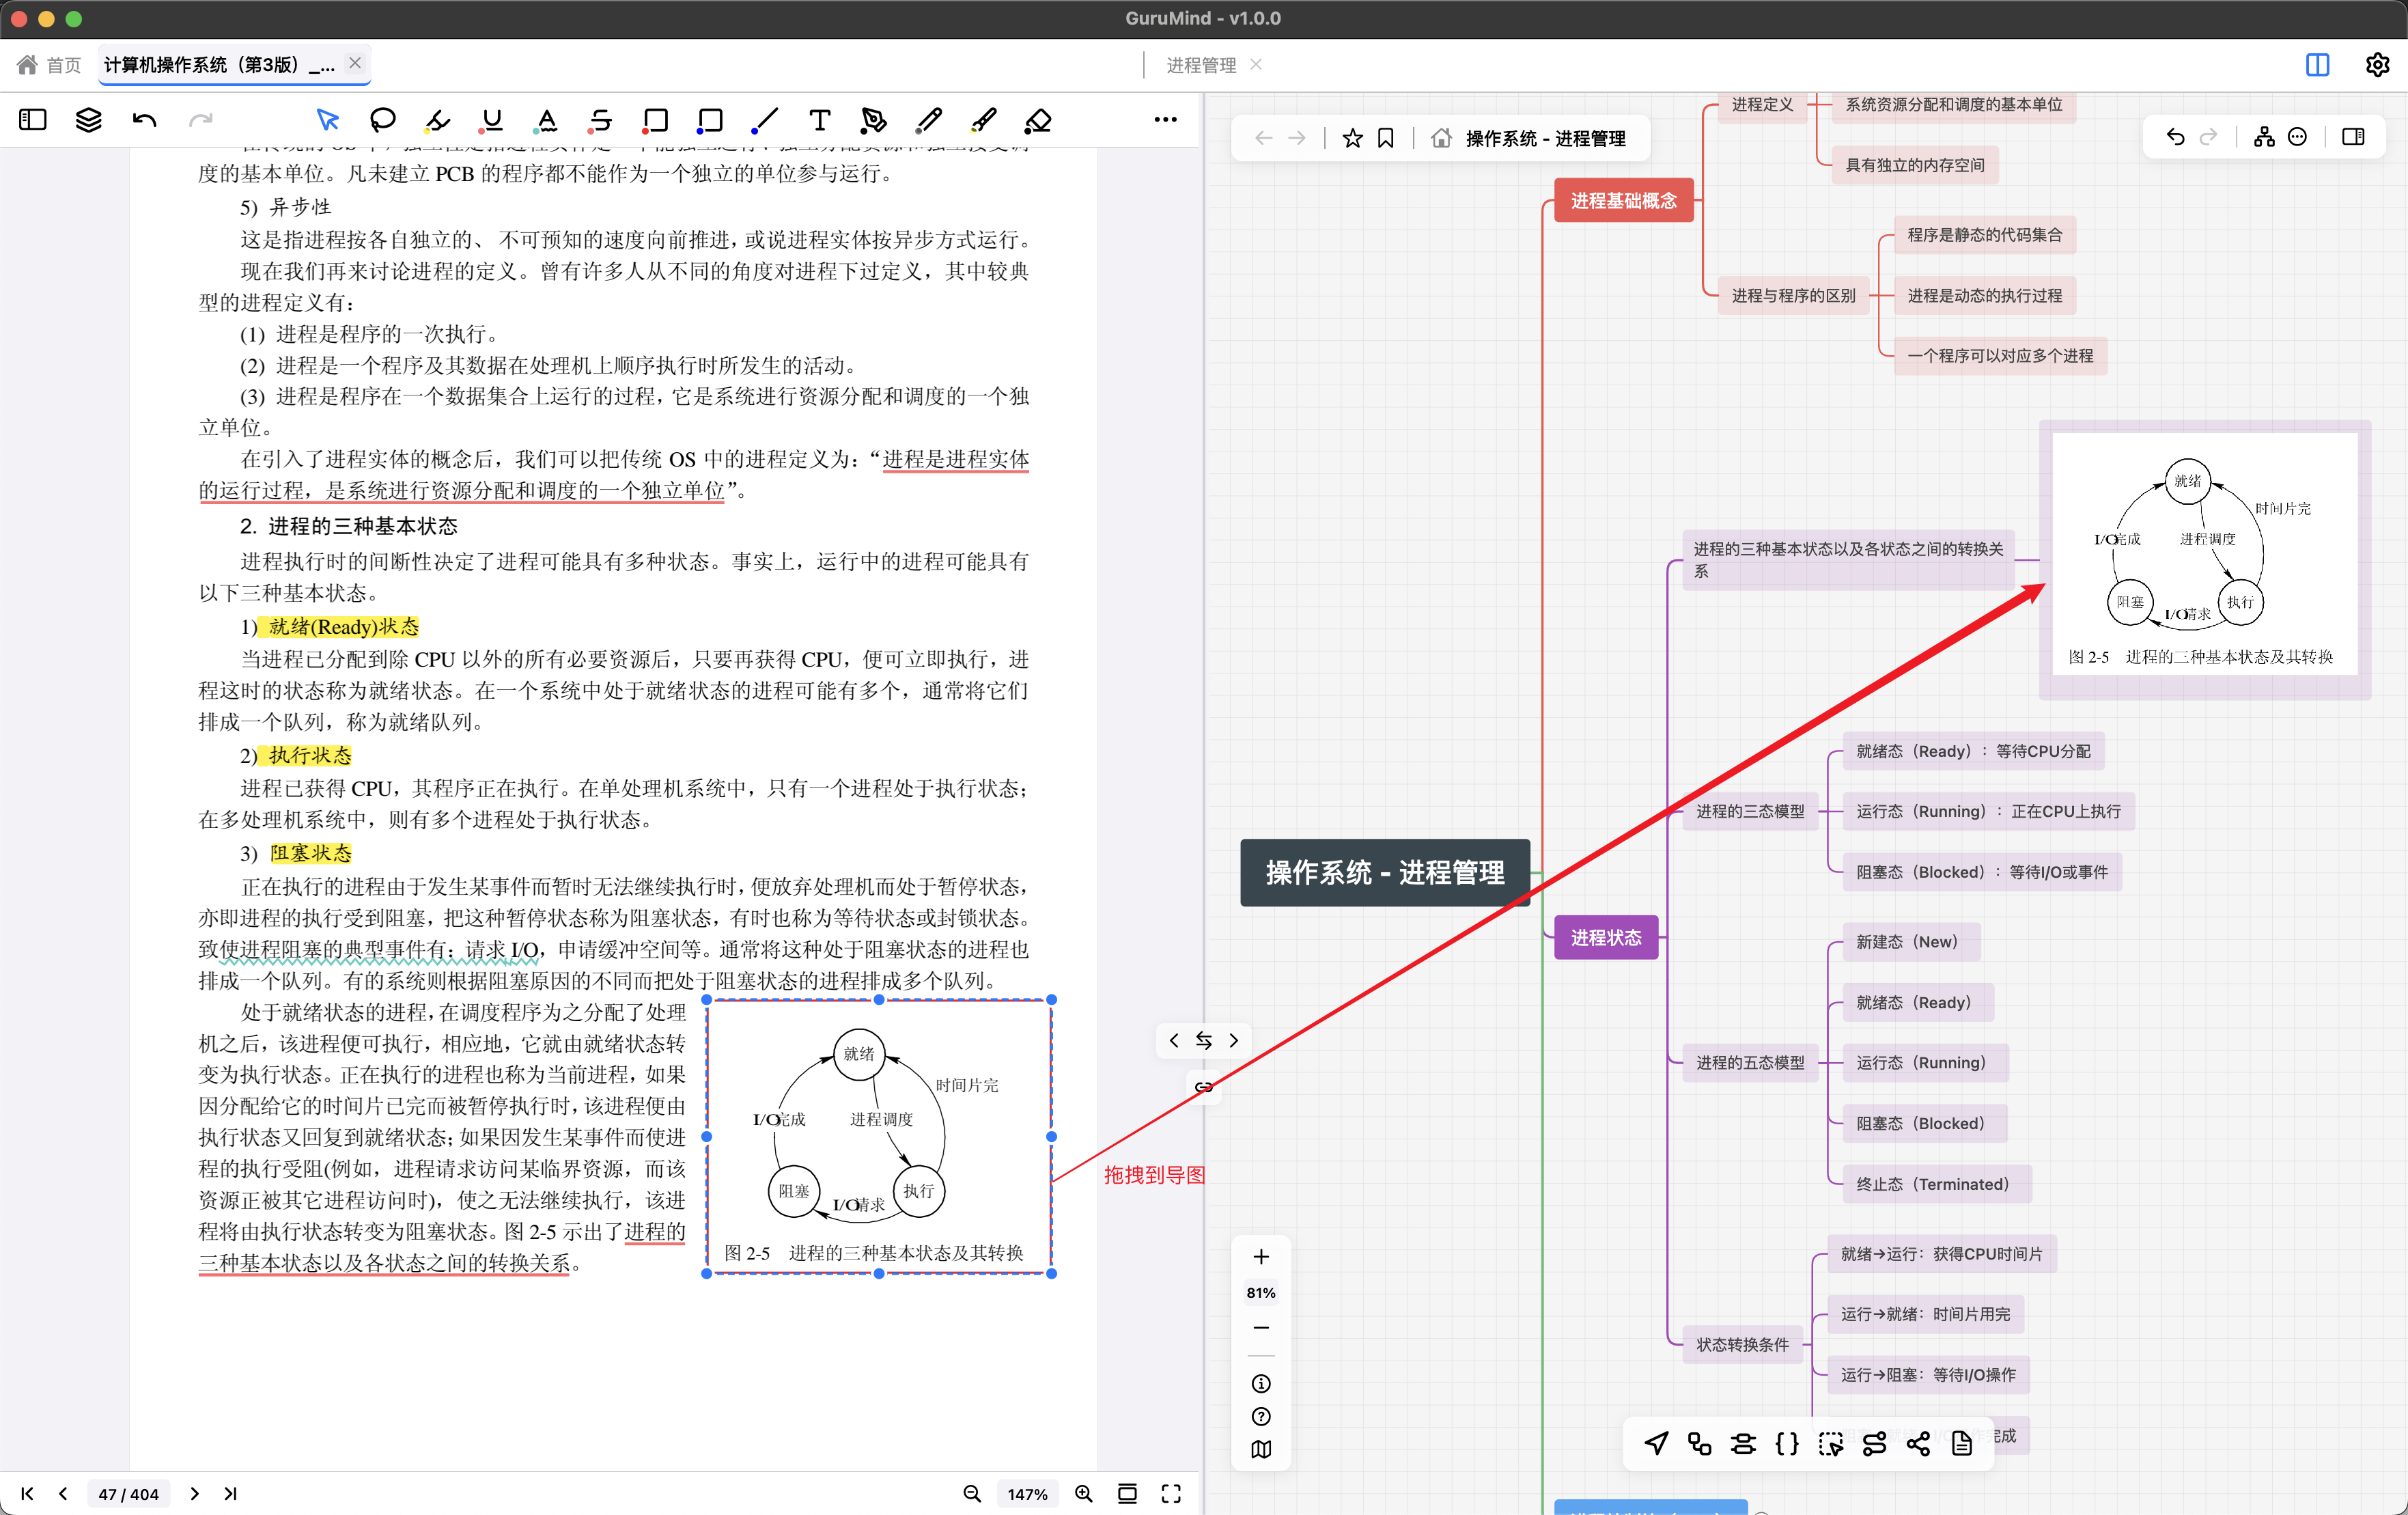2408x1515 pixels.
Task: Enter fullscreen mode for the PDF viewer
Action: point(1172,1493)
